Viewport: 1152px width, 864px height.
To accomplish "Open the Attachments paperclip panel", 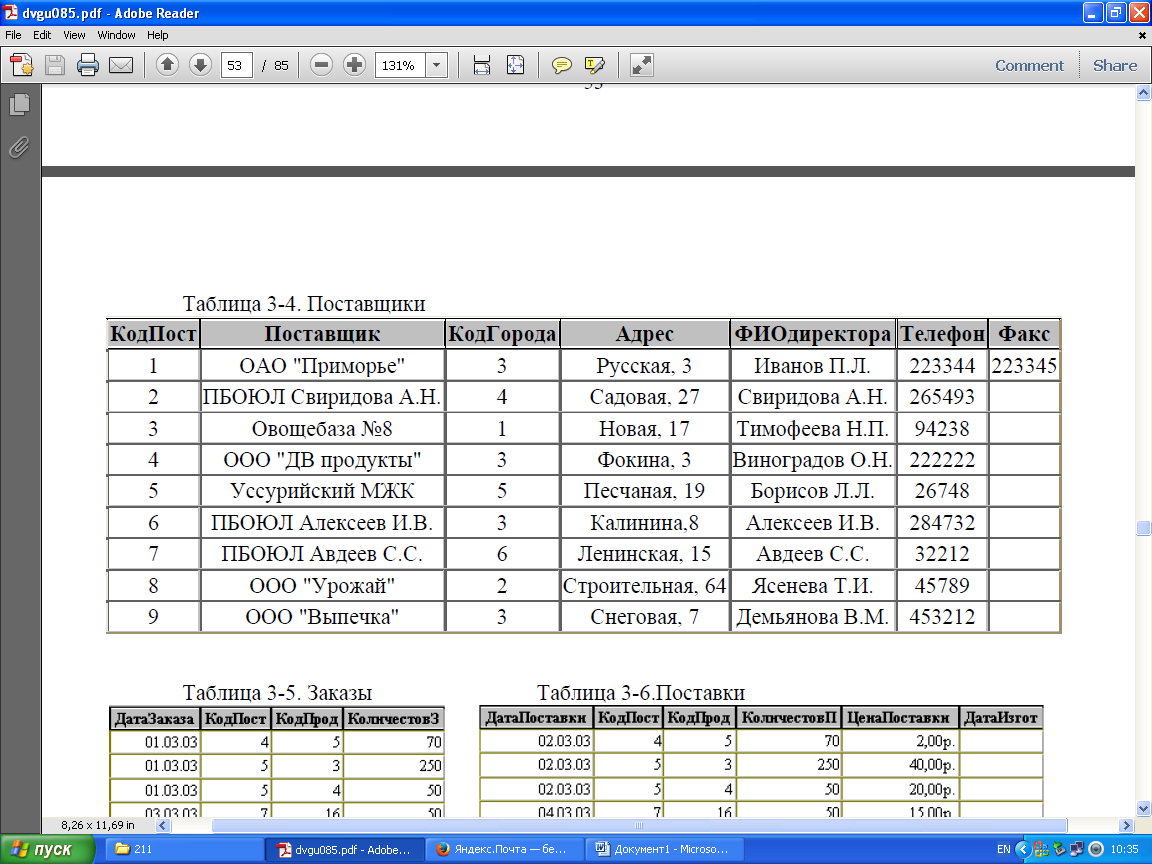I will point(20,147).
